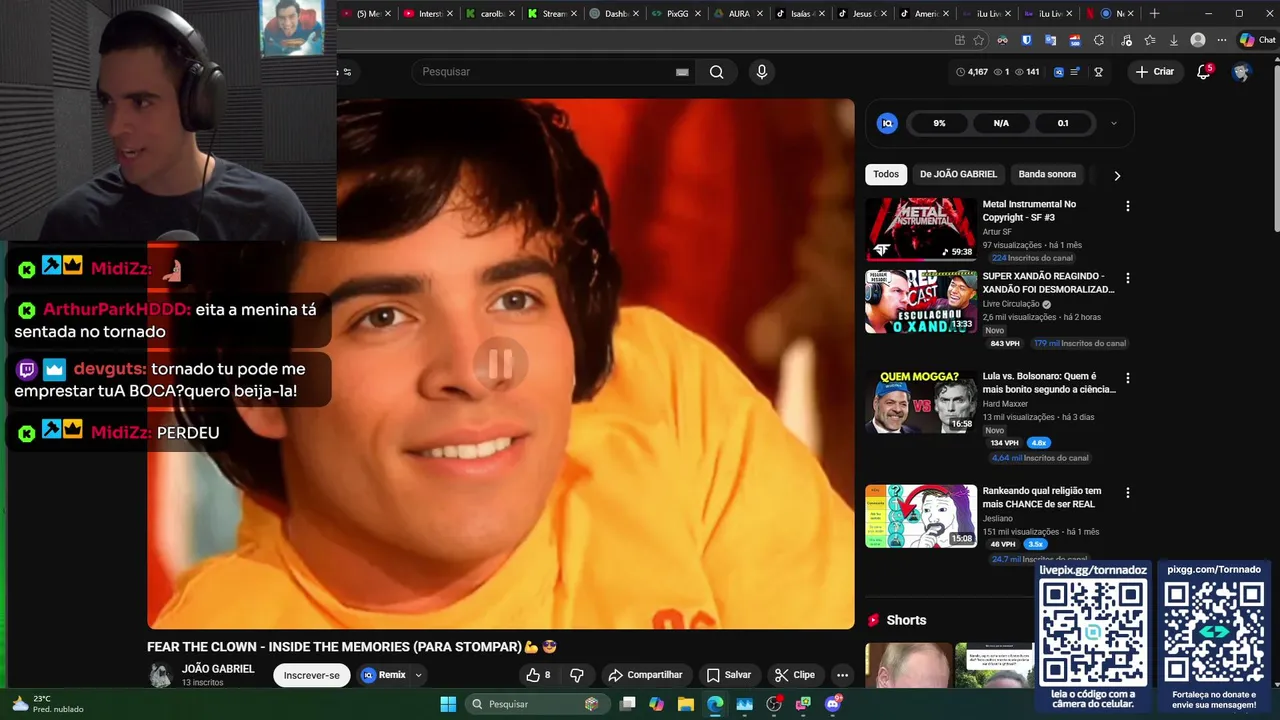Screen dimensions: 1280x720
Task: Open options for Lula vs. Bolsonaro video
Action: coord(1128,379)
